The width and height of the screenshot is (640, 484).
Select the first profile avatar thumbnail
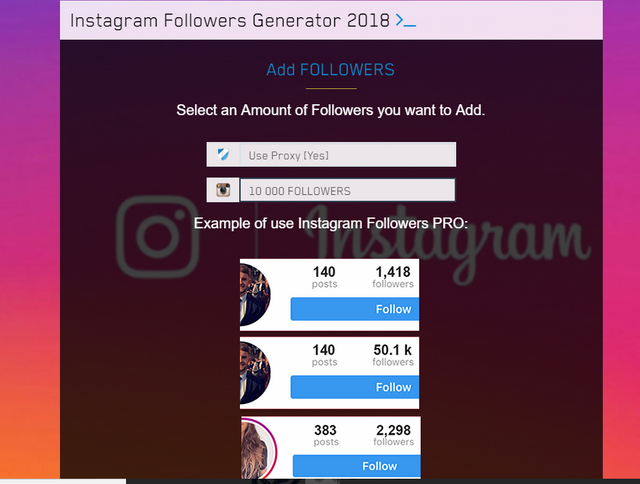tap(255, 295)
